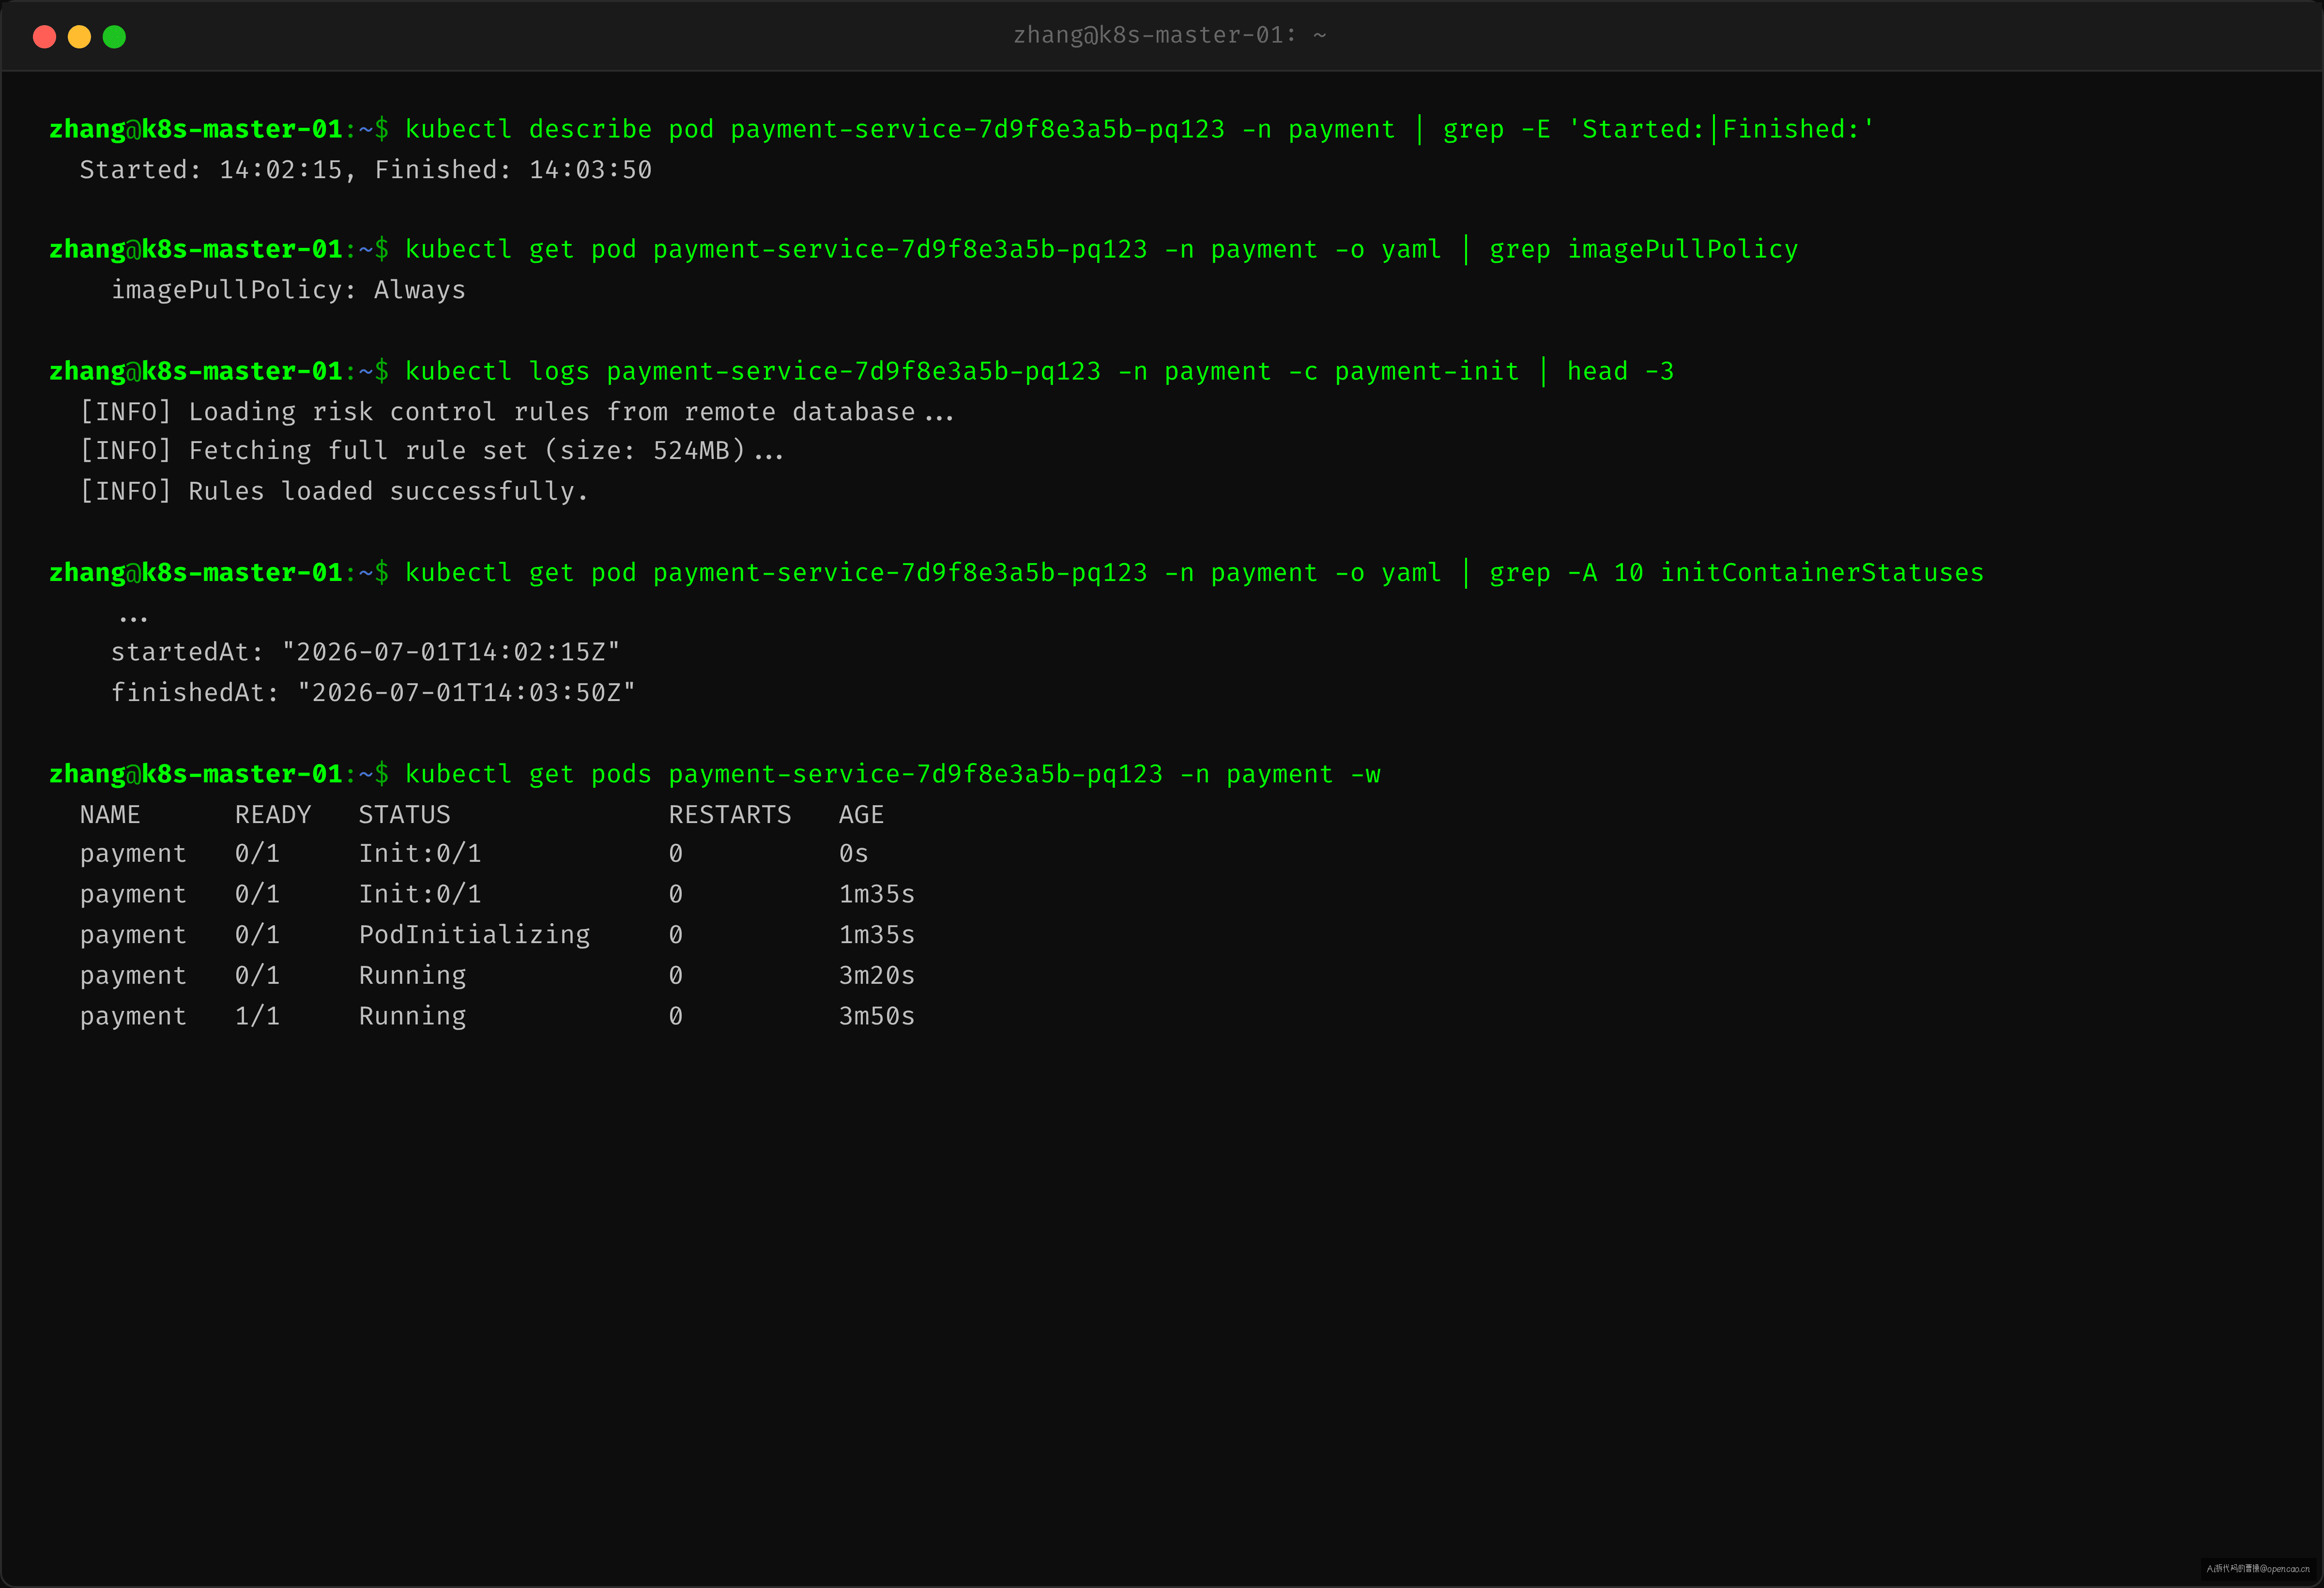Click the finishedAt timestamp line

[373, 693]
